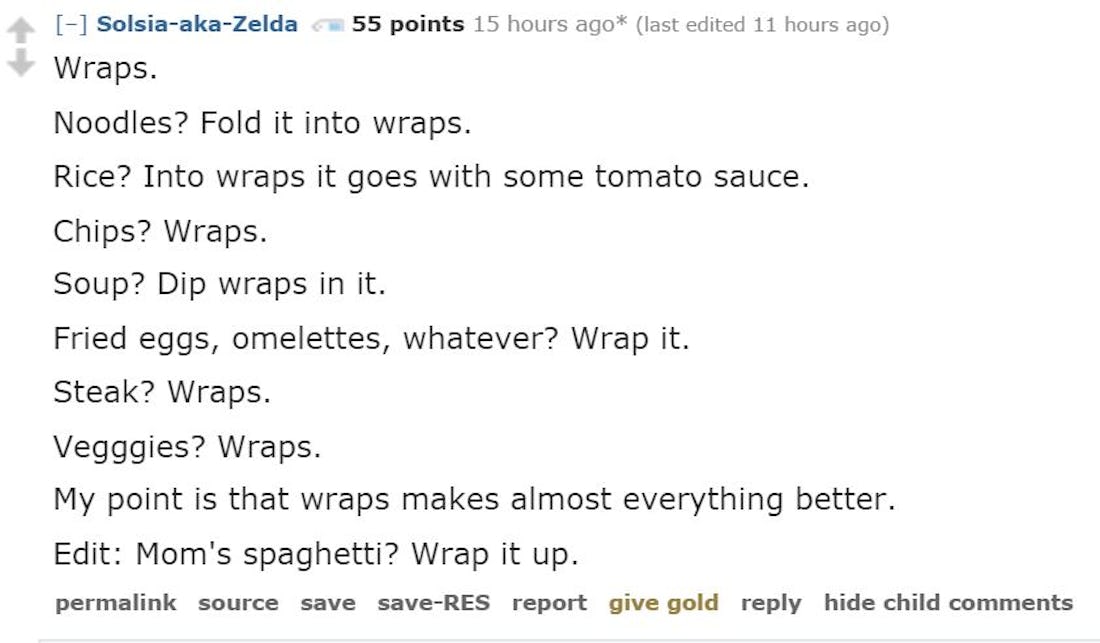Reply to the wraps comment

[769, 602]
